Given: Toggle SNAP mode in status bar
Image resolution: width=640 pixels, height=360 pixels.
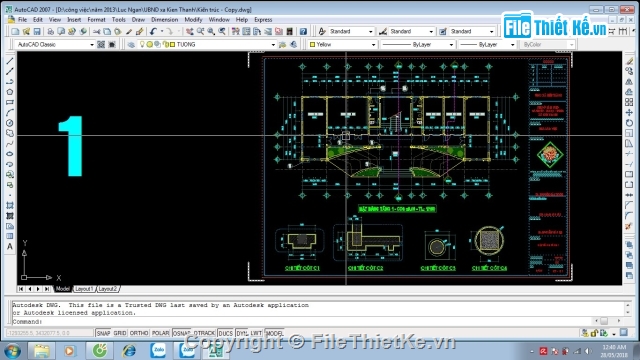Looking at the screenshot, I should coord(103,333).
